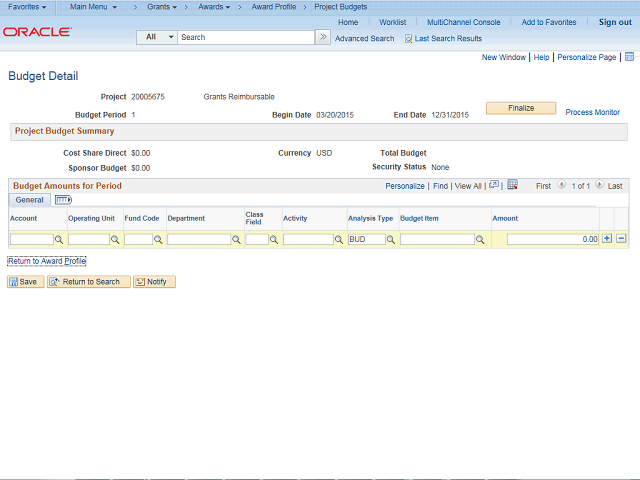The width and height of the screenshot is (640, 480).
Task: Click the Fund Code input field
Action: click(138, 239)
